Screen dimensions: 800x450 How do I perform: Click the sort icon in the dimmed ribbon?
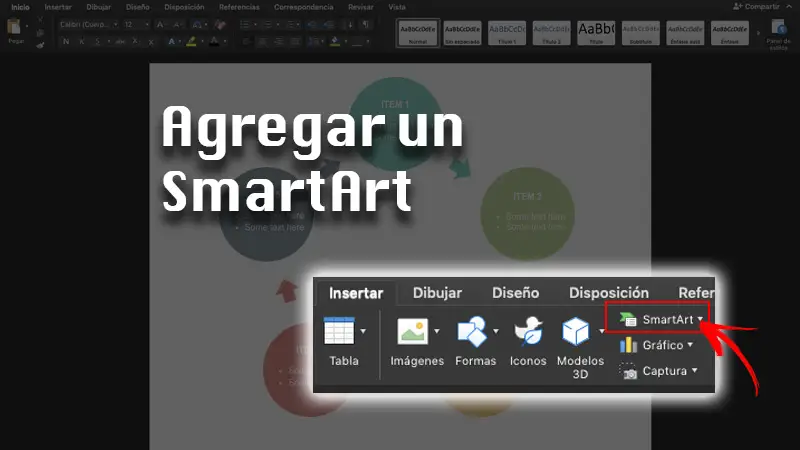350,24
